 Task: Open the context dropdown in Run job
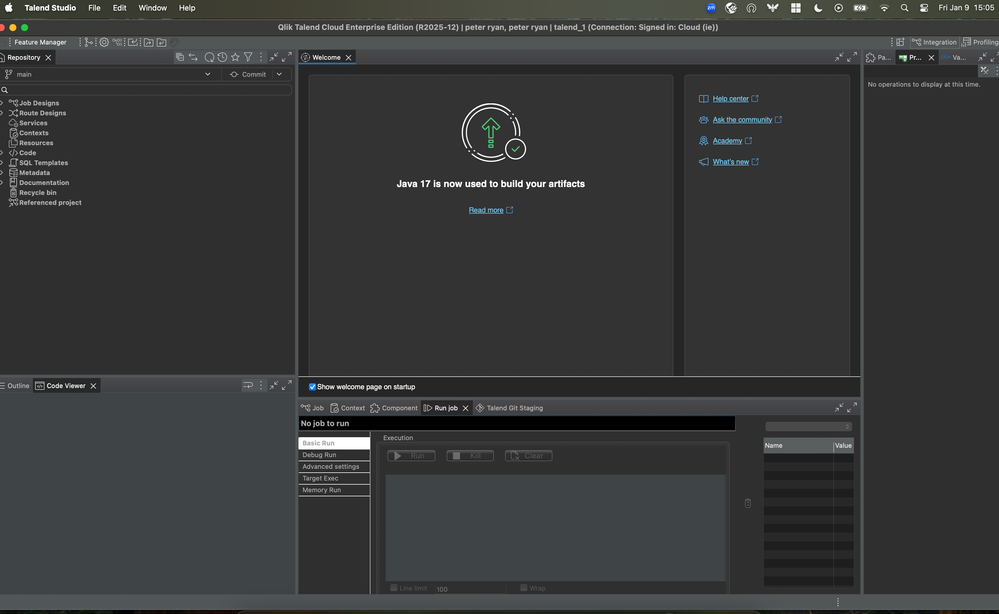pos(809,426)
